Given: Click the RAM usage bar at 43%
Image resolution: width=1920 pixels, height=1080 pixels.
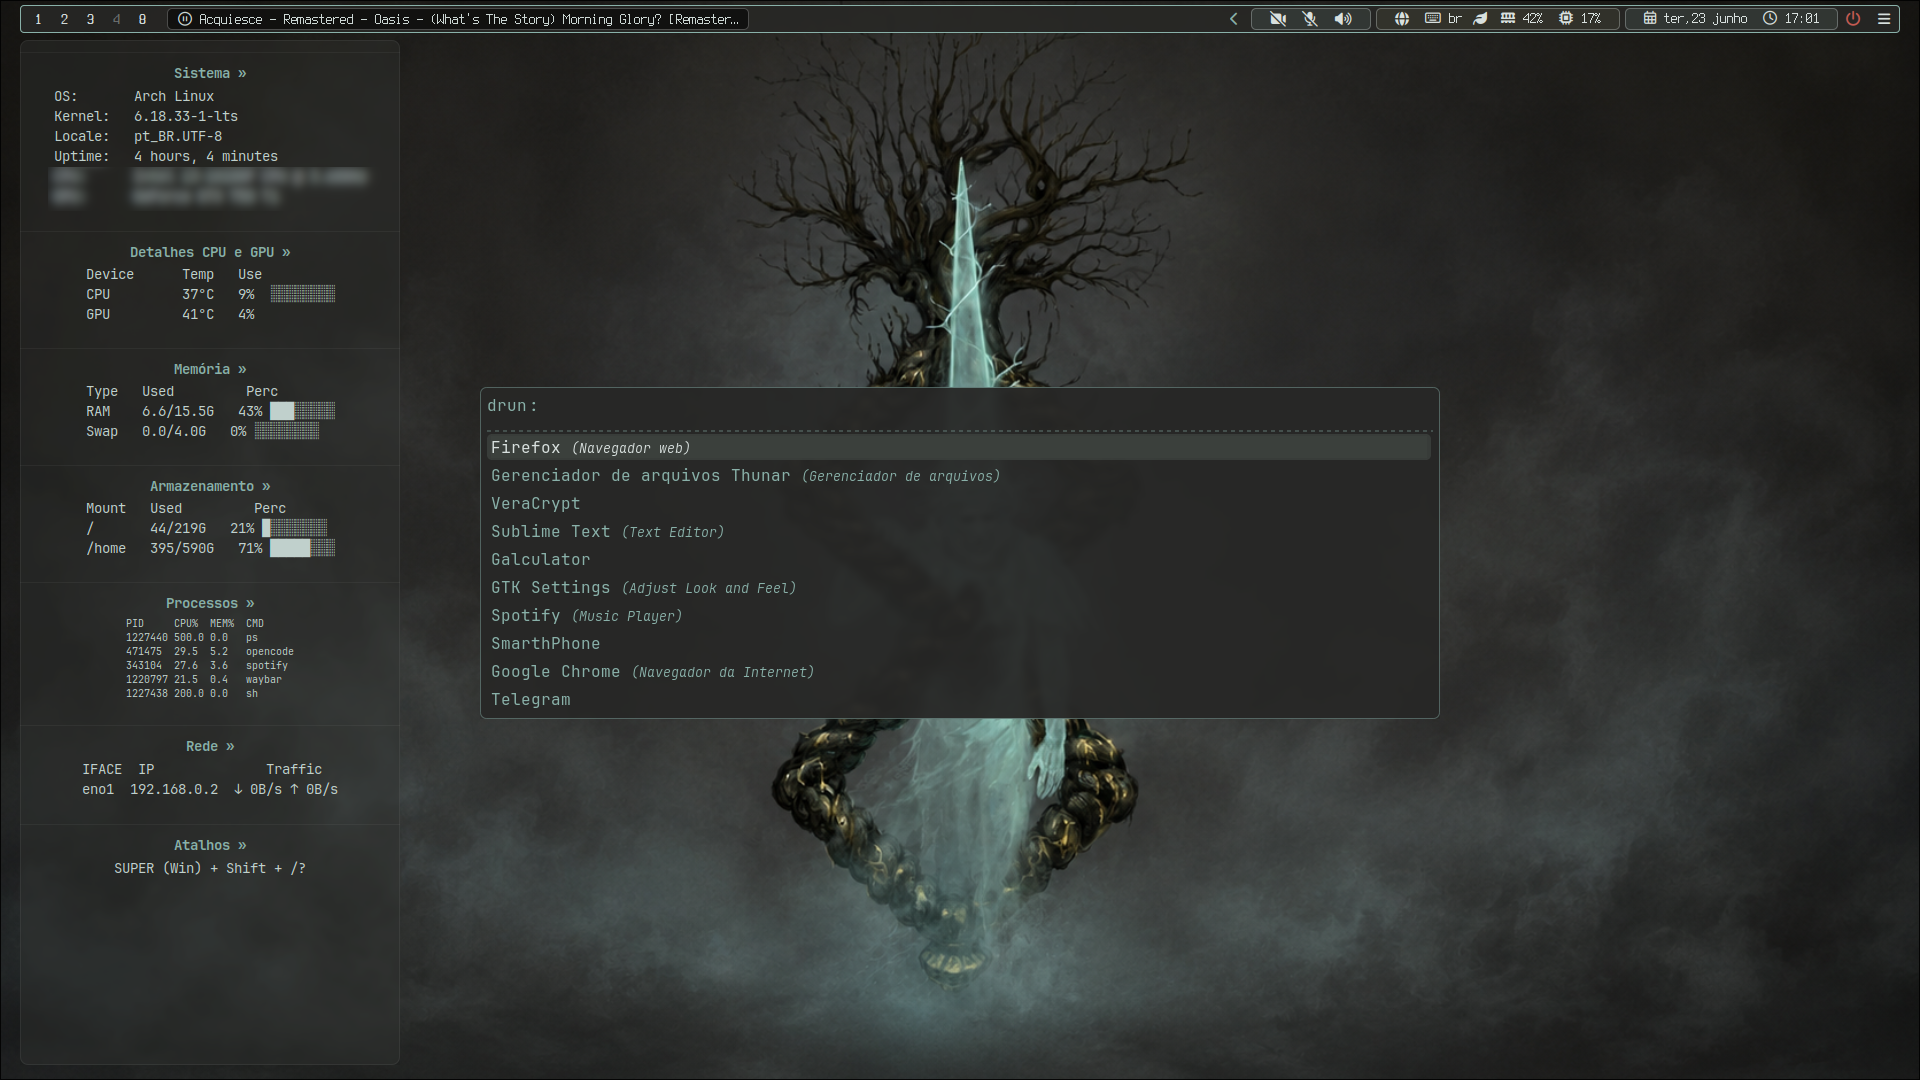Looking at the screenshot, I should pos(302,411).
